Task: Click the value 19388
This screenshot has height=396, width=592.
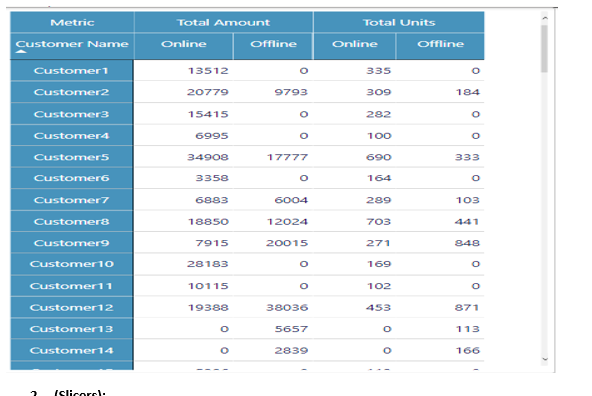Action: 208,307
